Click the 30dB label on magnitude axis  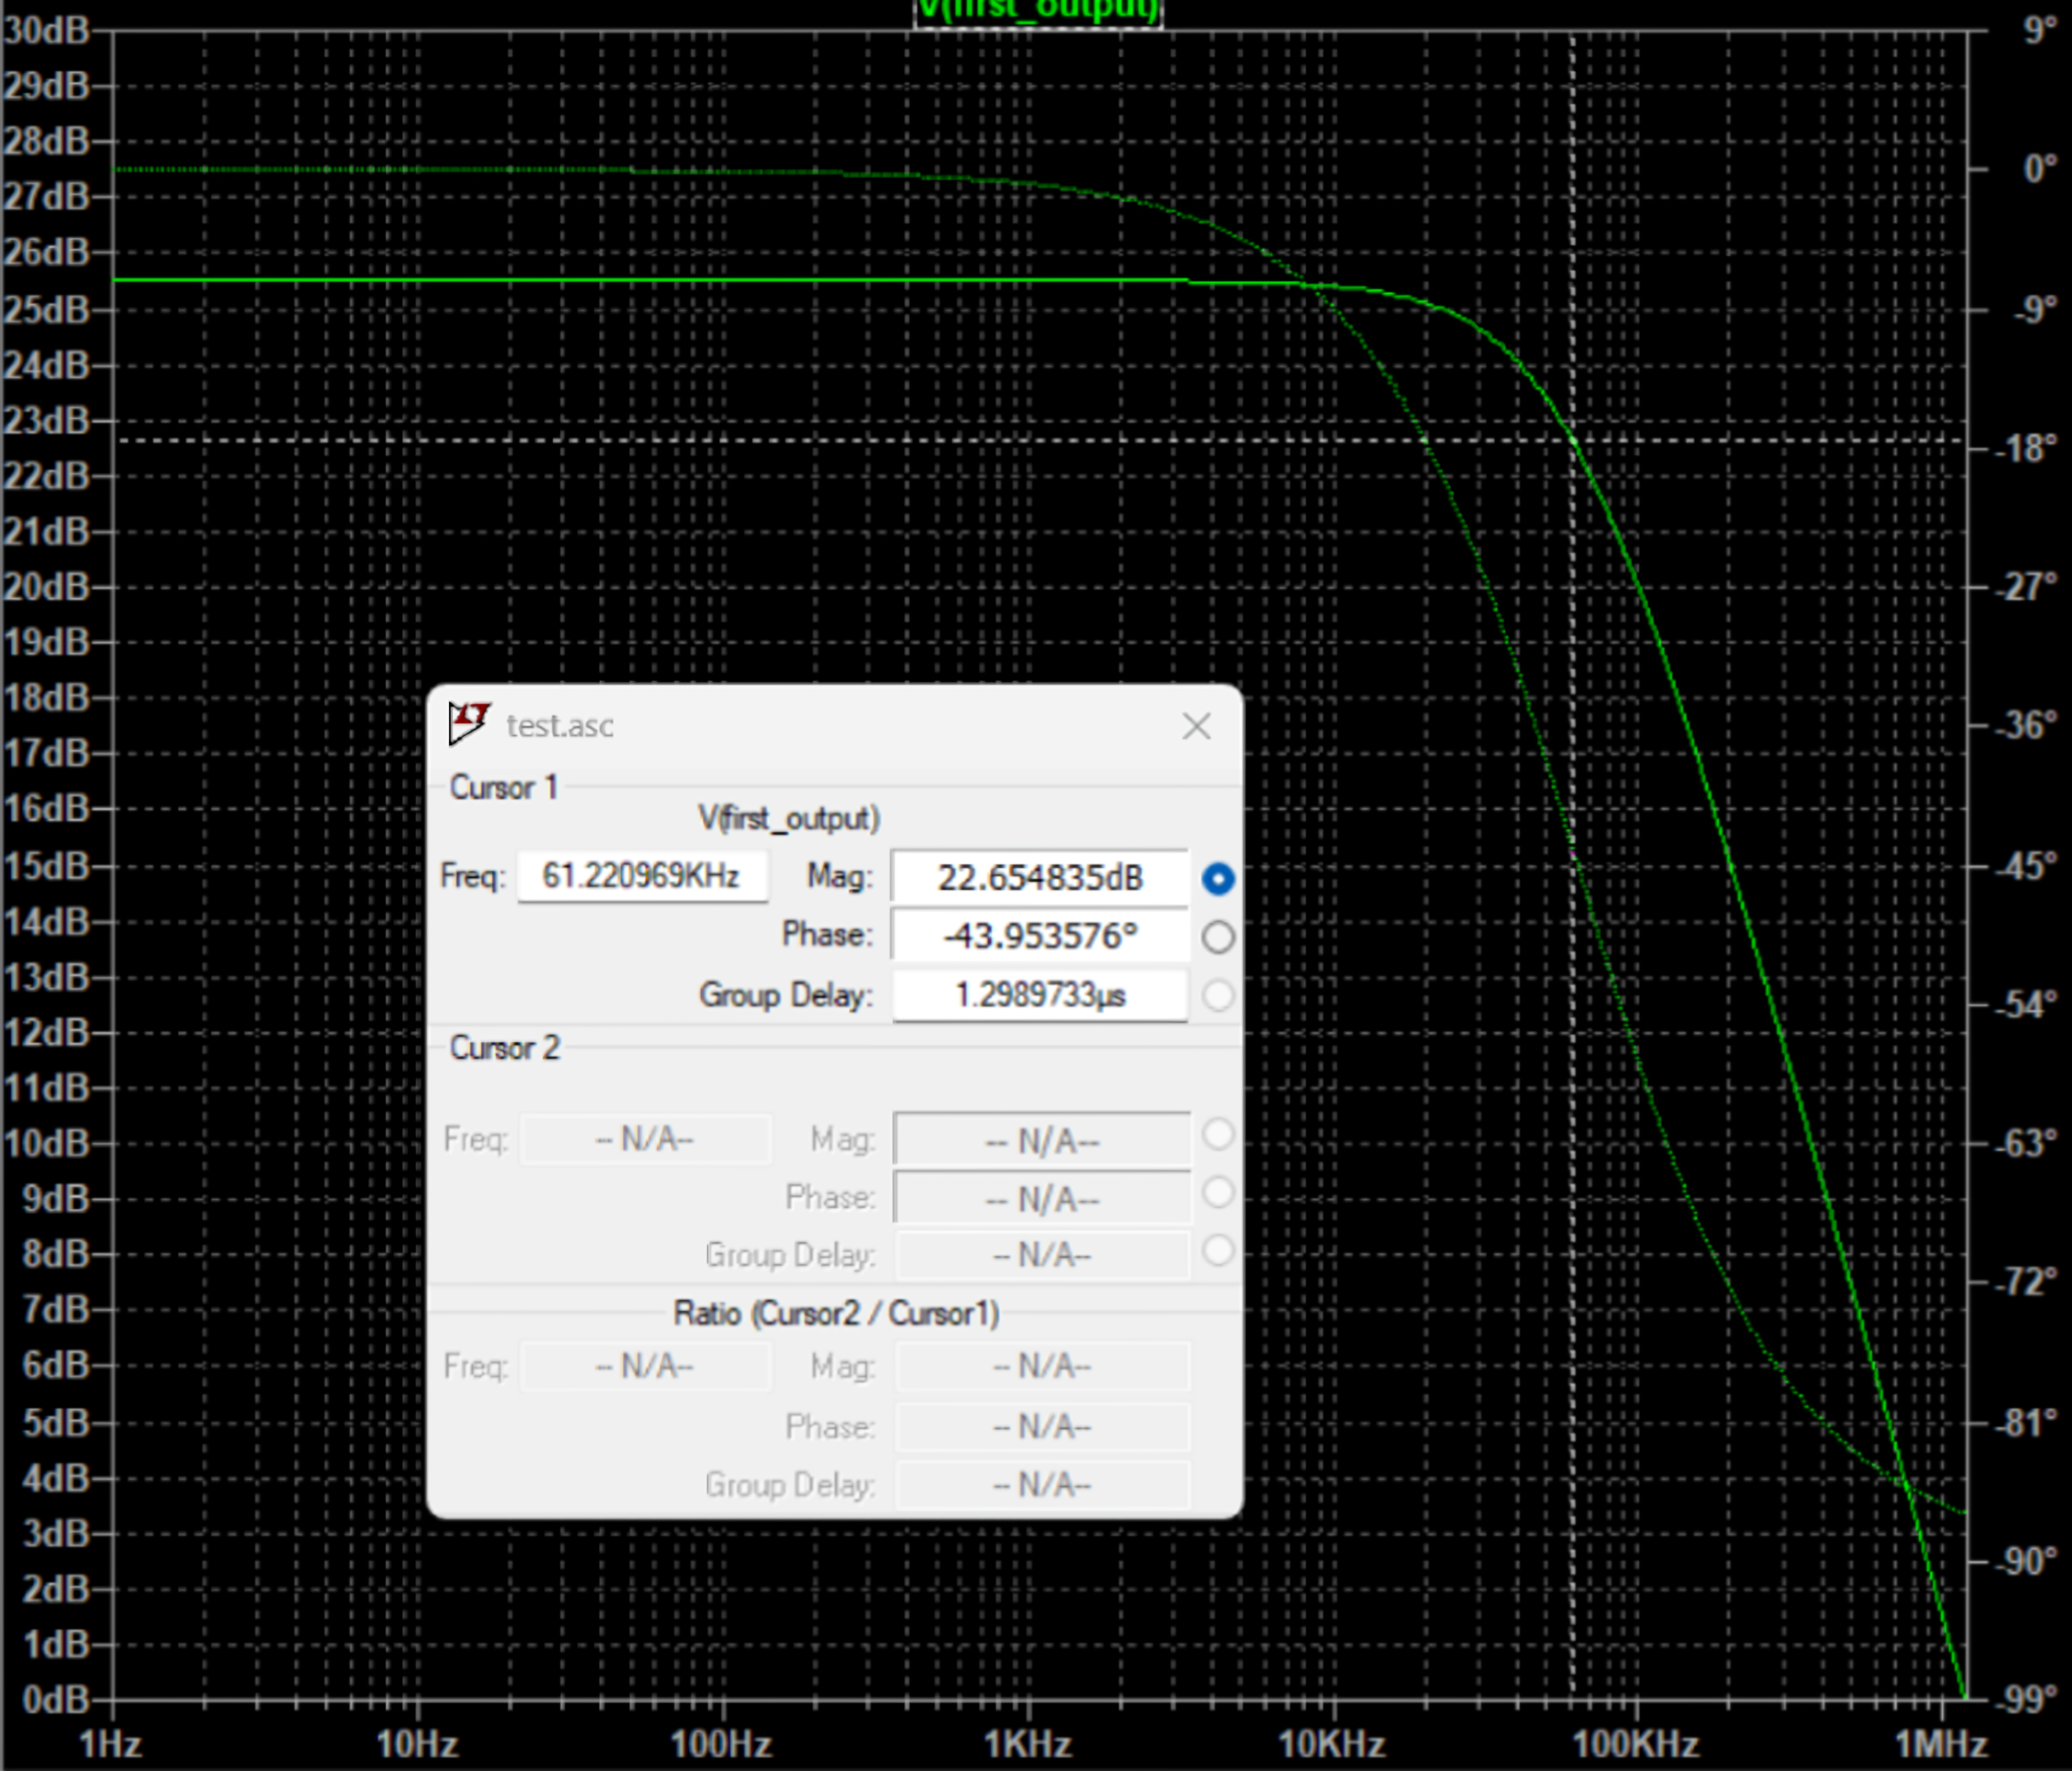coord(46,30)
